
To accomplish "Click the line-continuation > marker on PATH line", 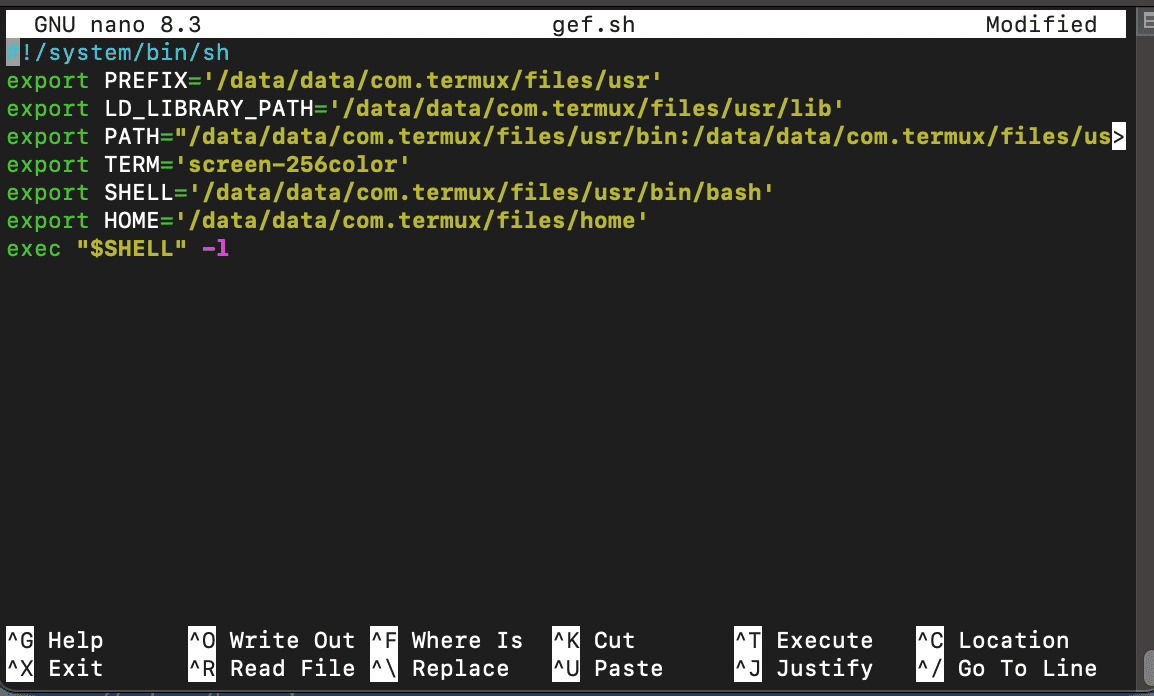I will [x=1119, y=136].
